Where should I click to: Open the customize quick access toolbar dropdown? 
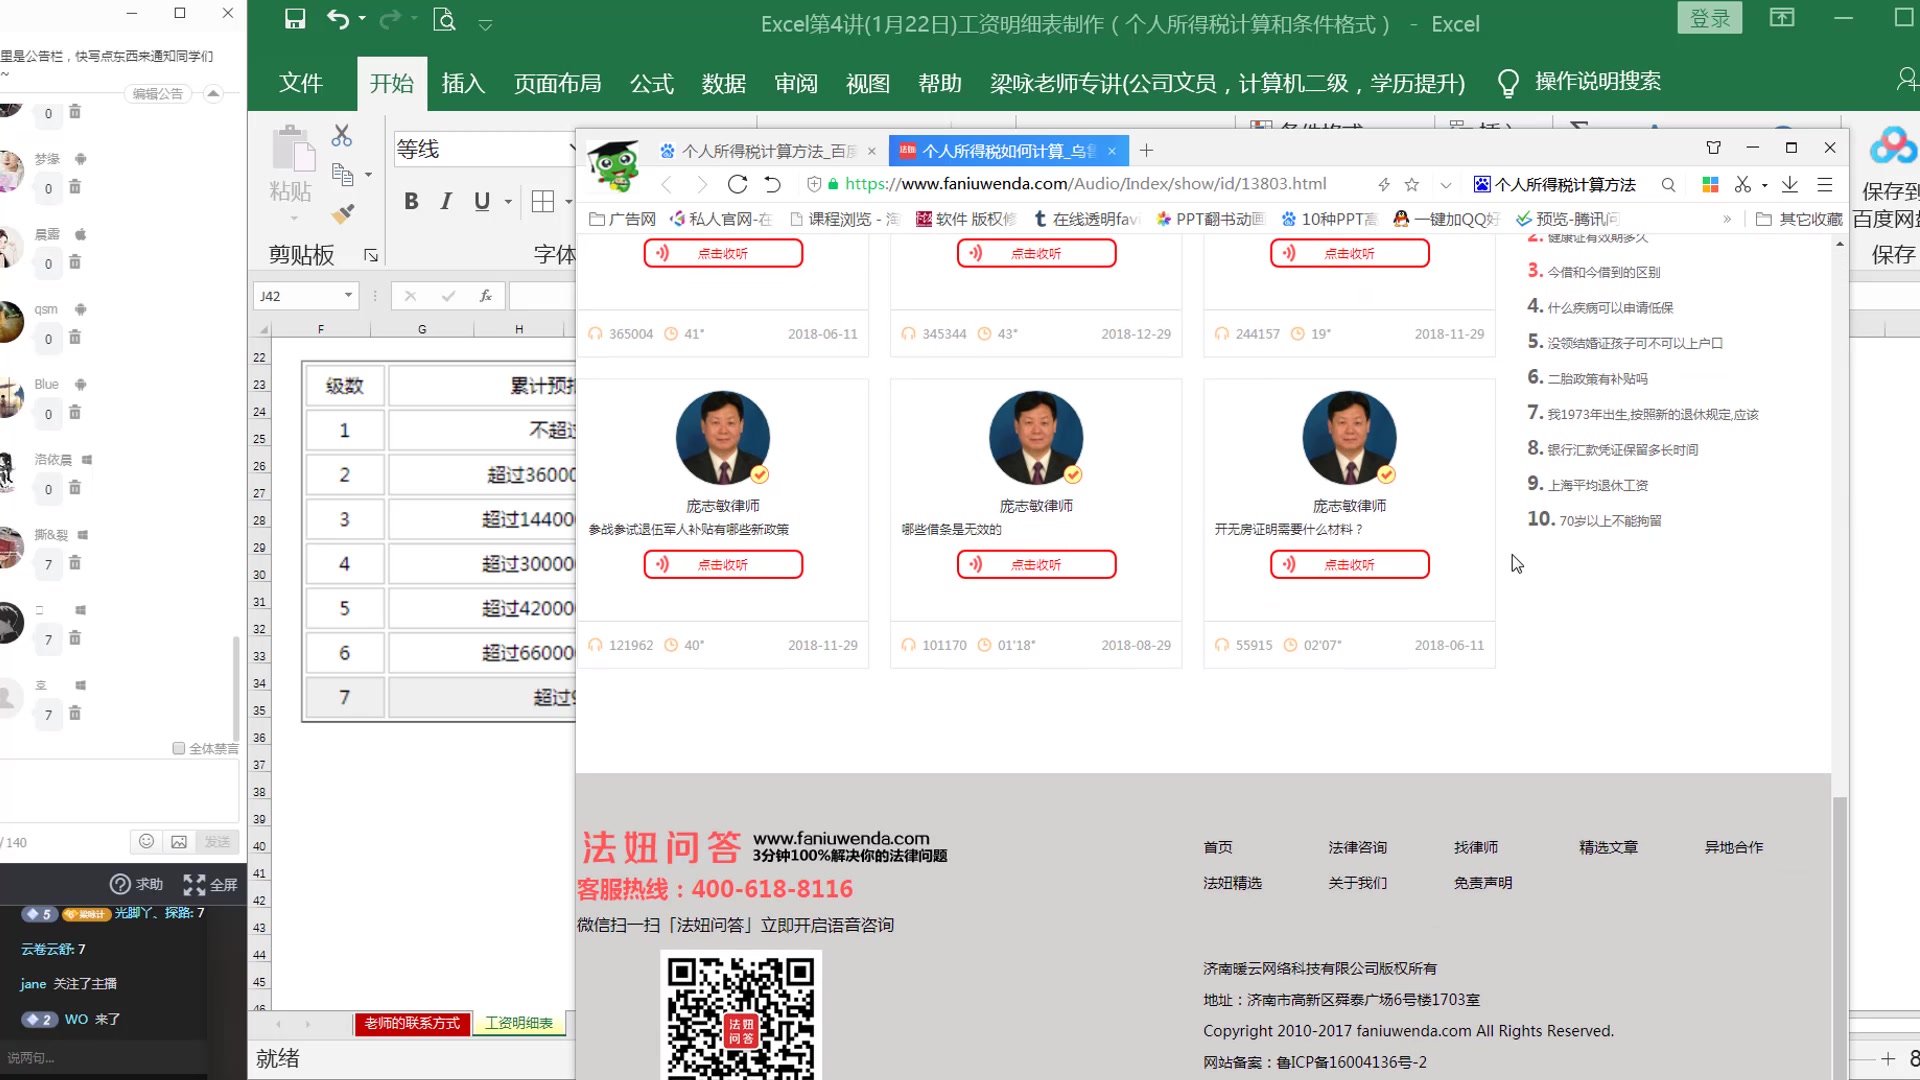pyautogui.click(x=485, y=24)
